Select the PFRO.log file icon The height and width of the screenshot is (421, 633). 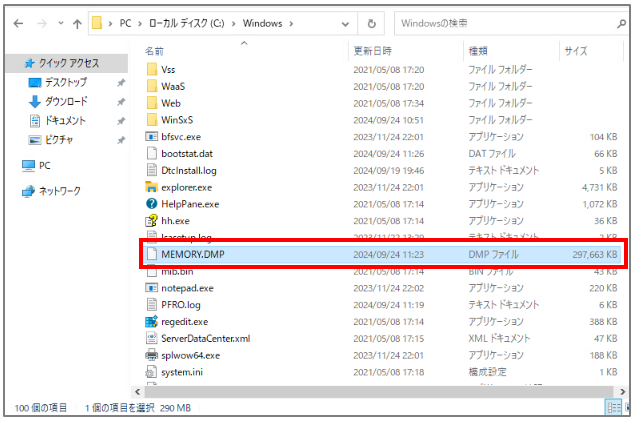tap(151, 305)
